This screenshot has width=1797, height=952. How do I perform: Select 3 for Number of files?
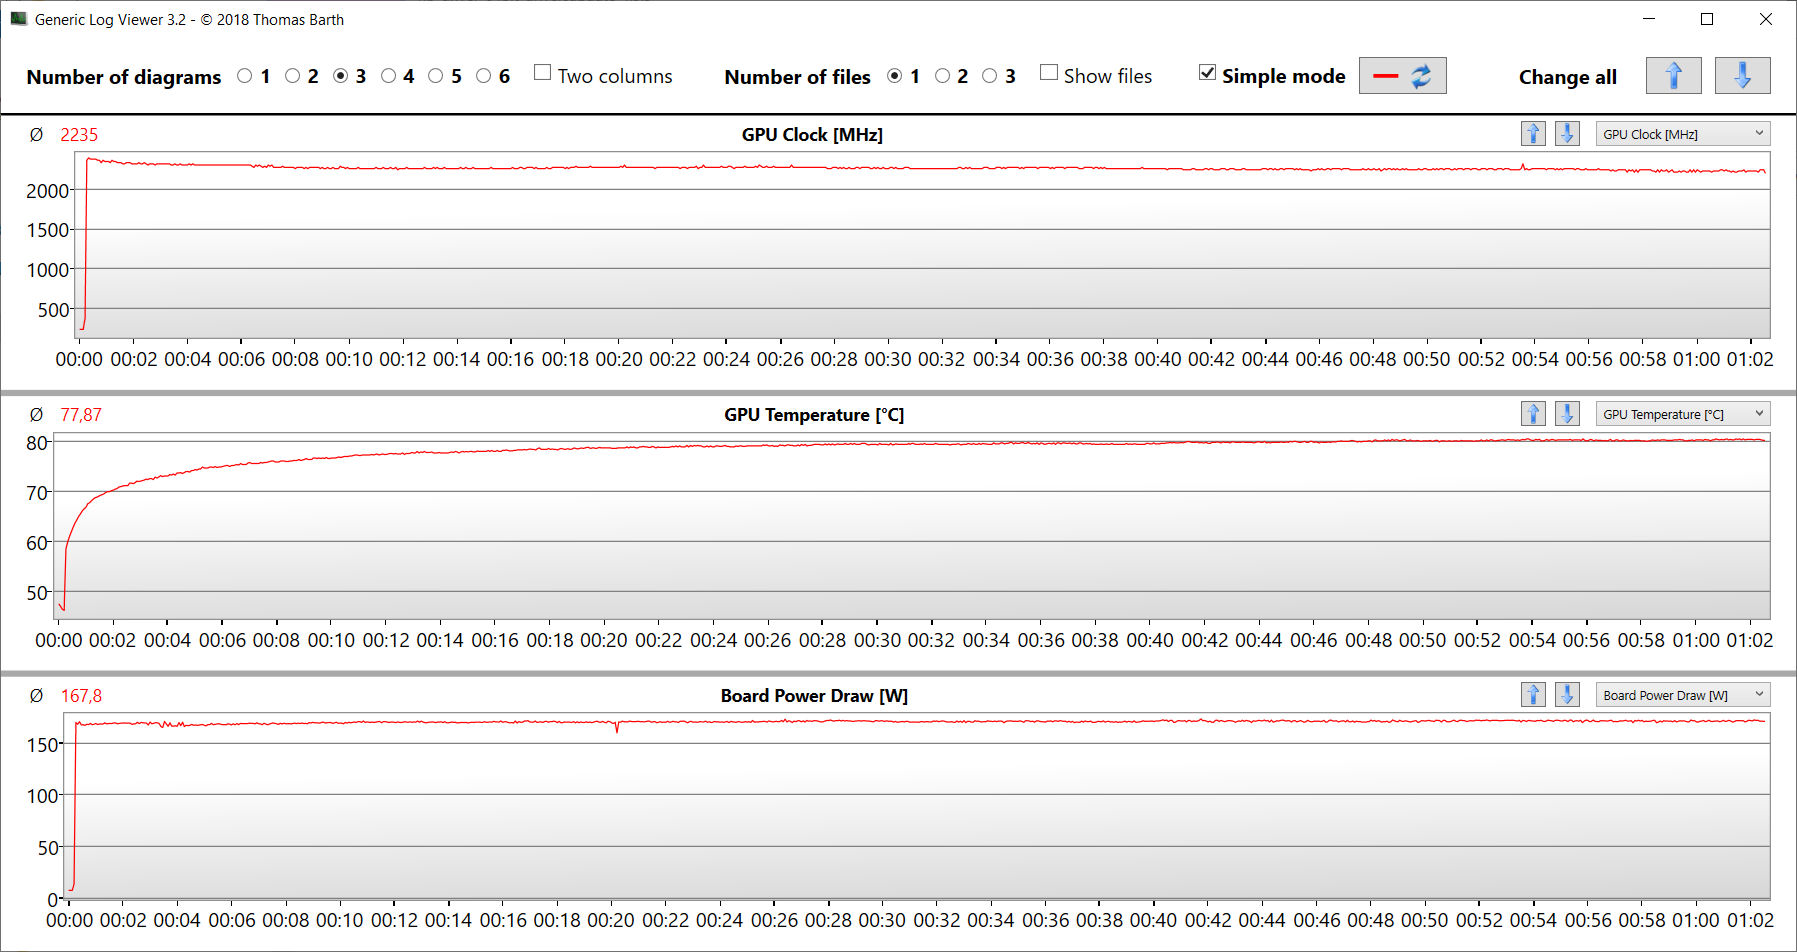pos(990,76)
